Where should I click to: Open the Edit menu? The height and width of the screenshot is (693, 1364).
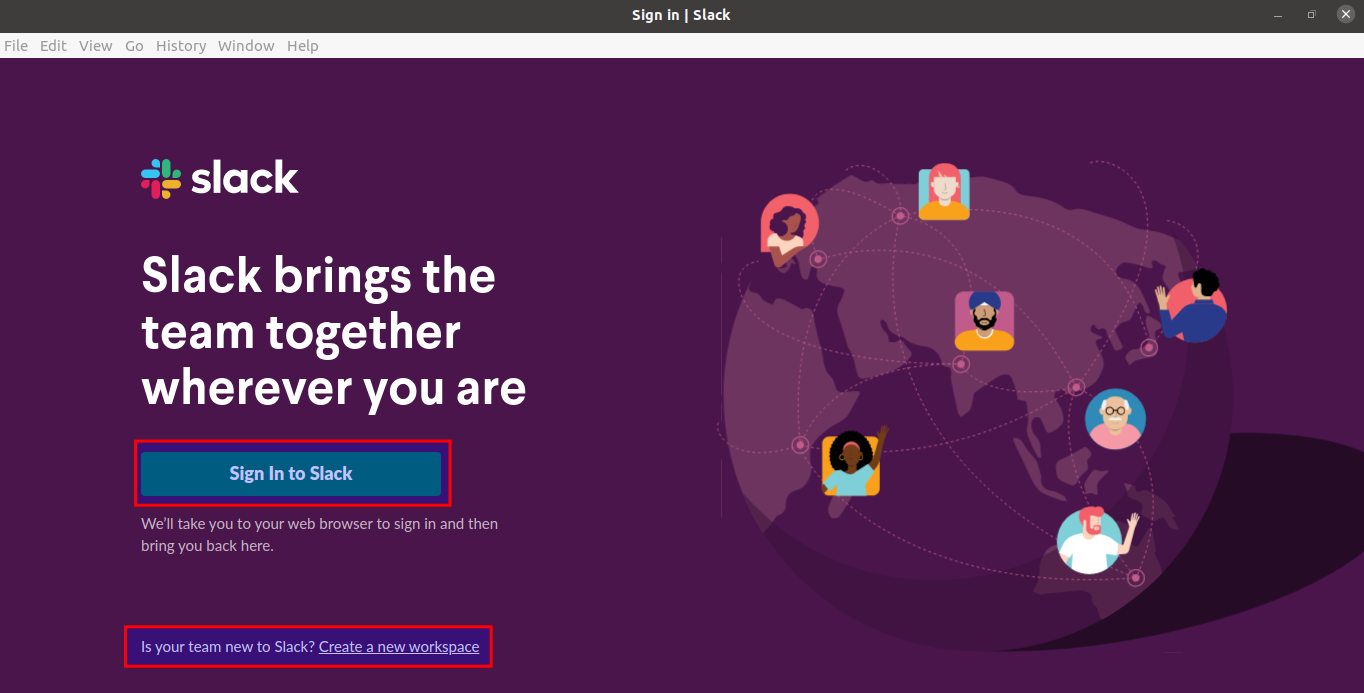click(x=53, y=46)
